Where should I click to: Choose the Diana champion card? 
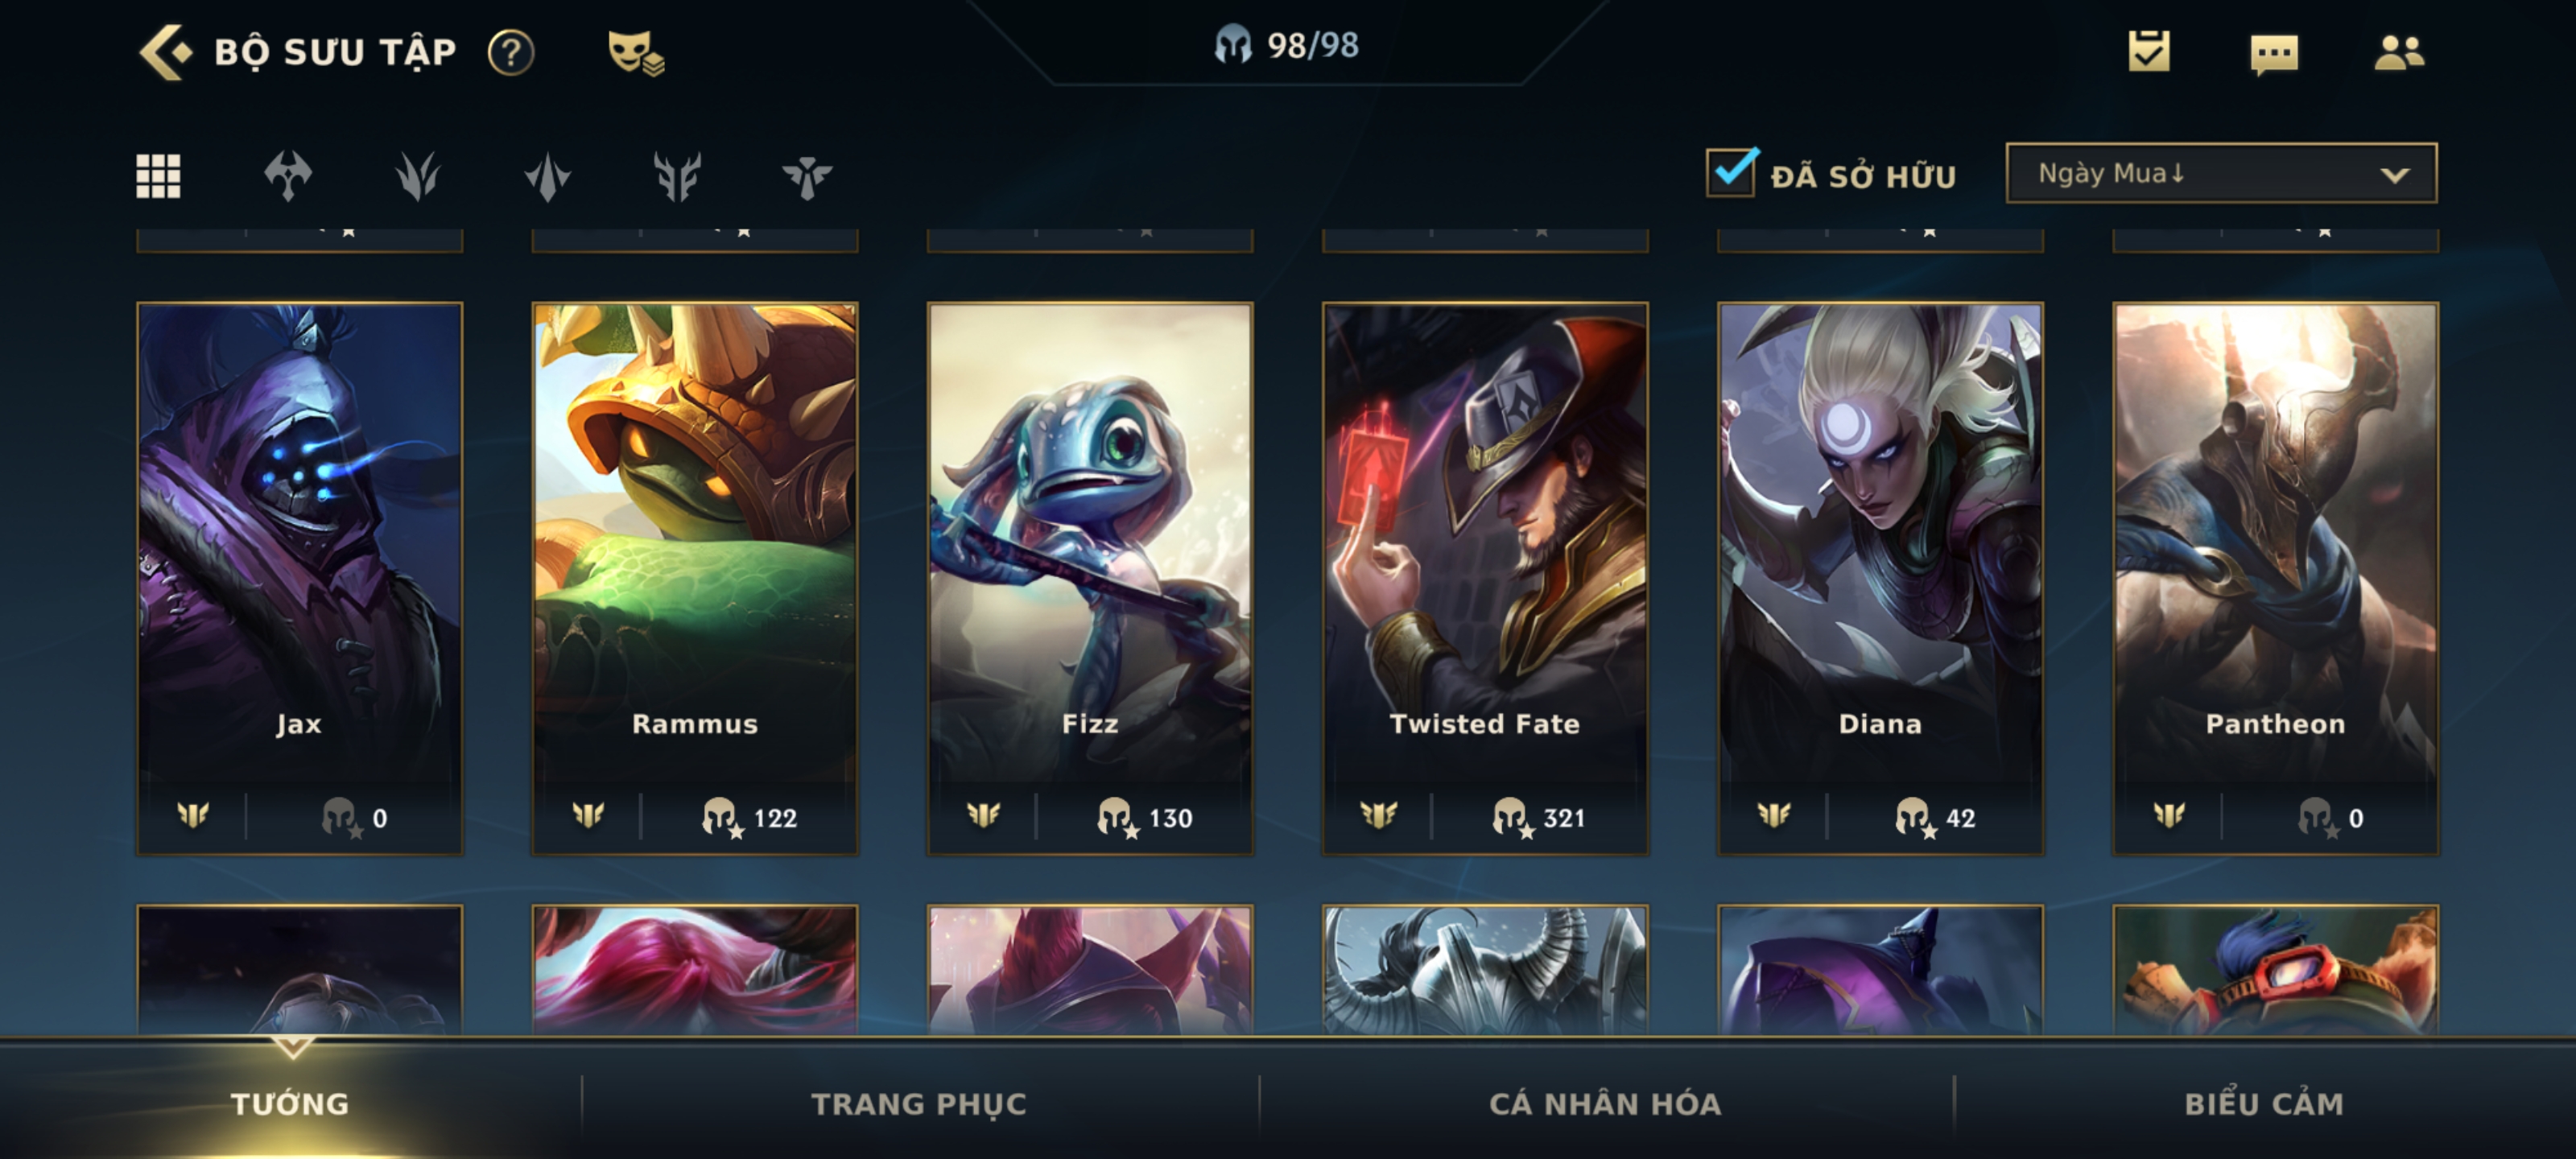pos(1880,578)
